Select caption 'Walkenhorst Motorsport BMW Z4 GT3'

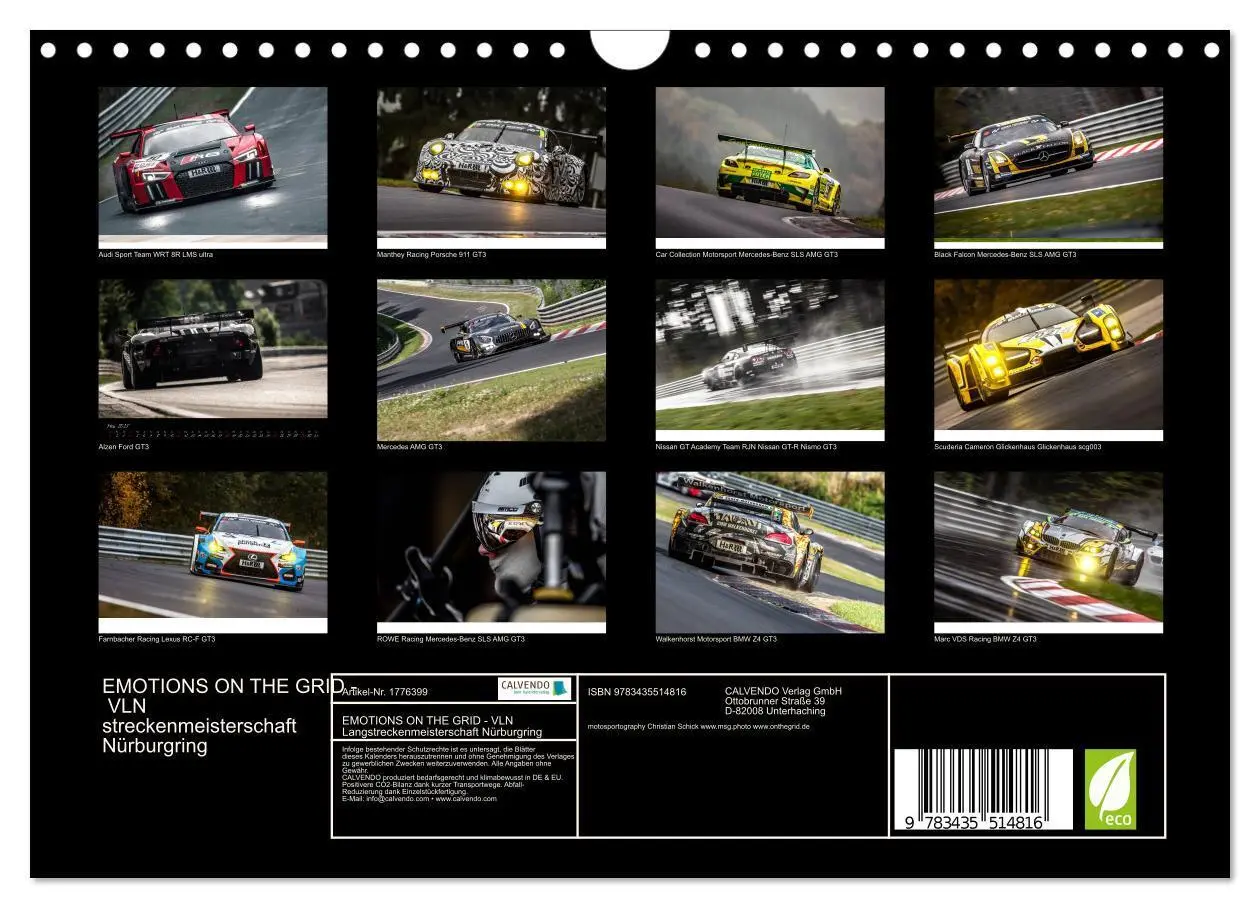(x=716, y=639)
